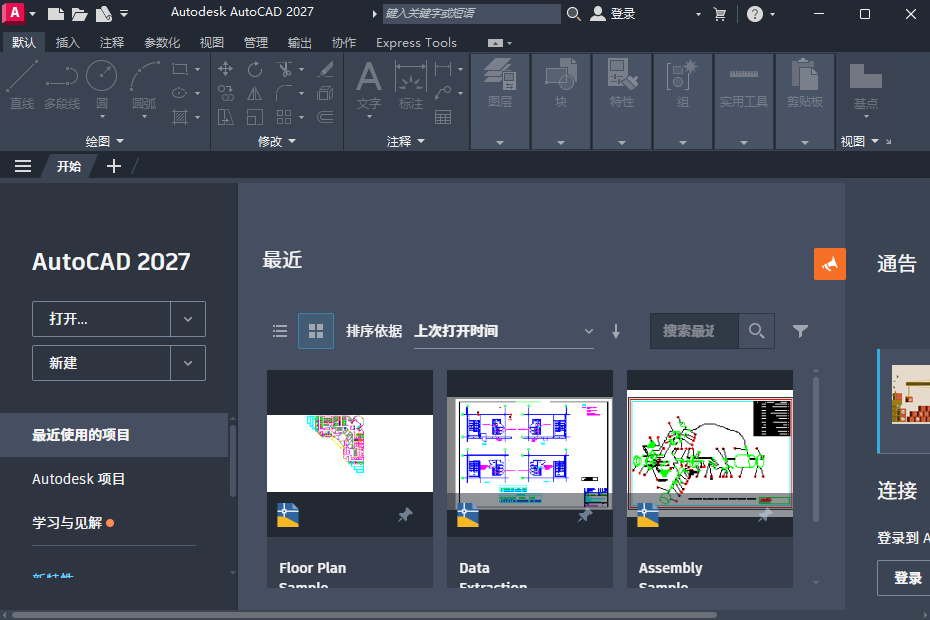Switch recent files to list view
The image size is (930, 620).
tap(280, 331)
